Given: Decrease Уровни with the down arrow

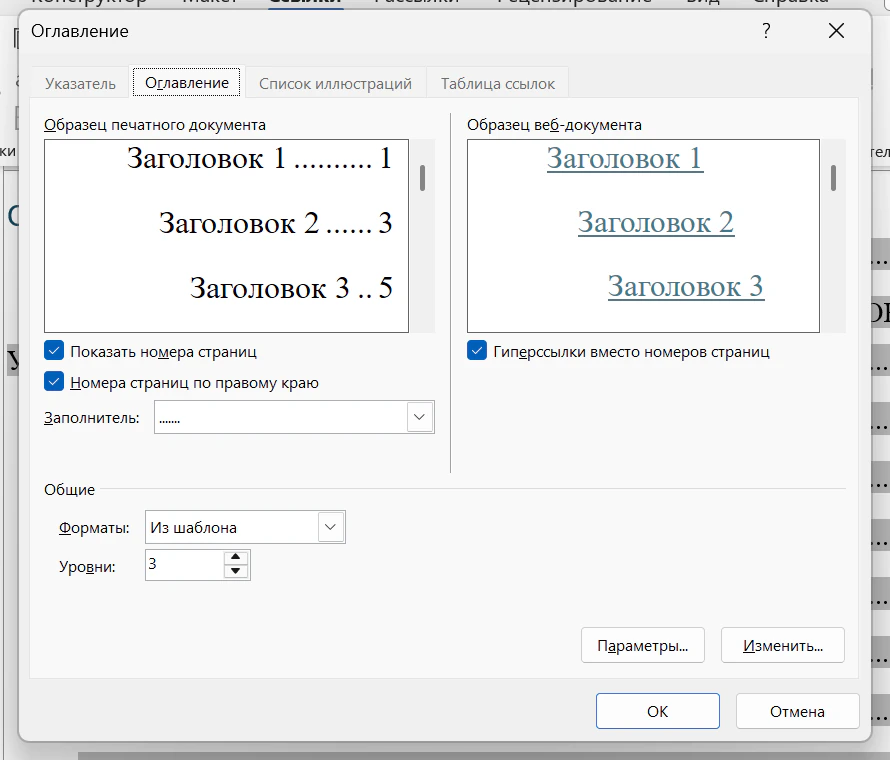Looking at the screenshot, I should click(x=236, y=572).
